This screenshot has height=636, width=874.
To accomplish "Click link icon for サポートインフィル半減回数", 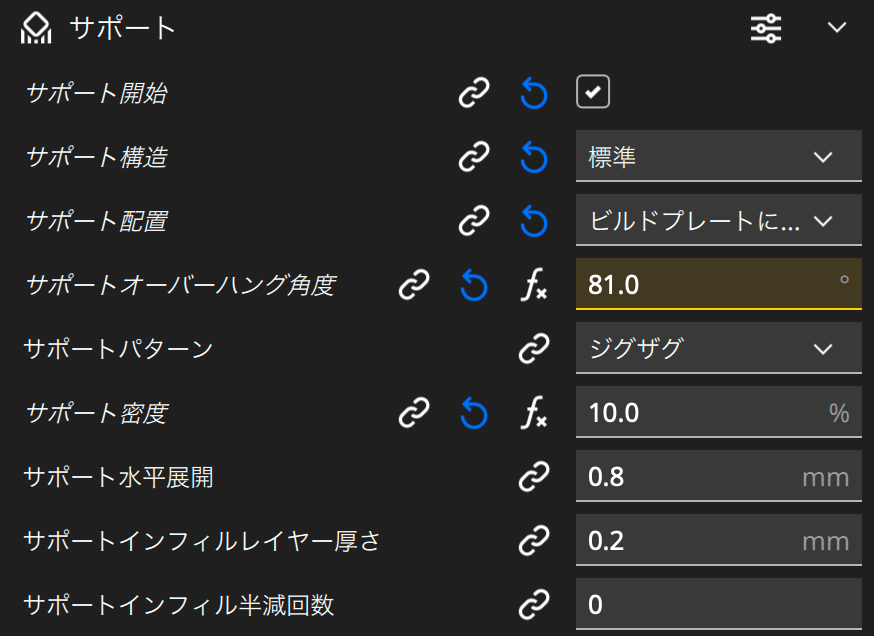I will click(x=534, y=605).
